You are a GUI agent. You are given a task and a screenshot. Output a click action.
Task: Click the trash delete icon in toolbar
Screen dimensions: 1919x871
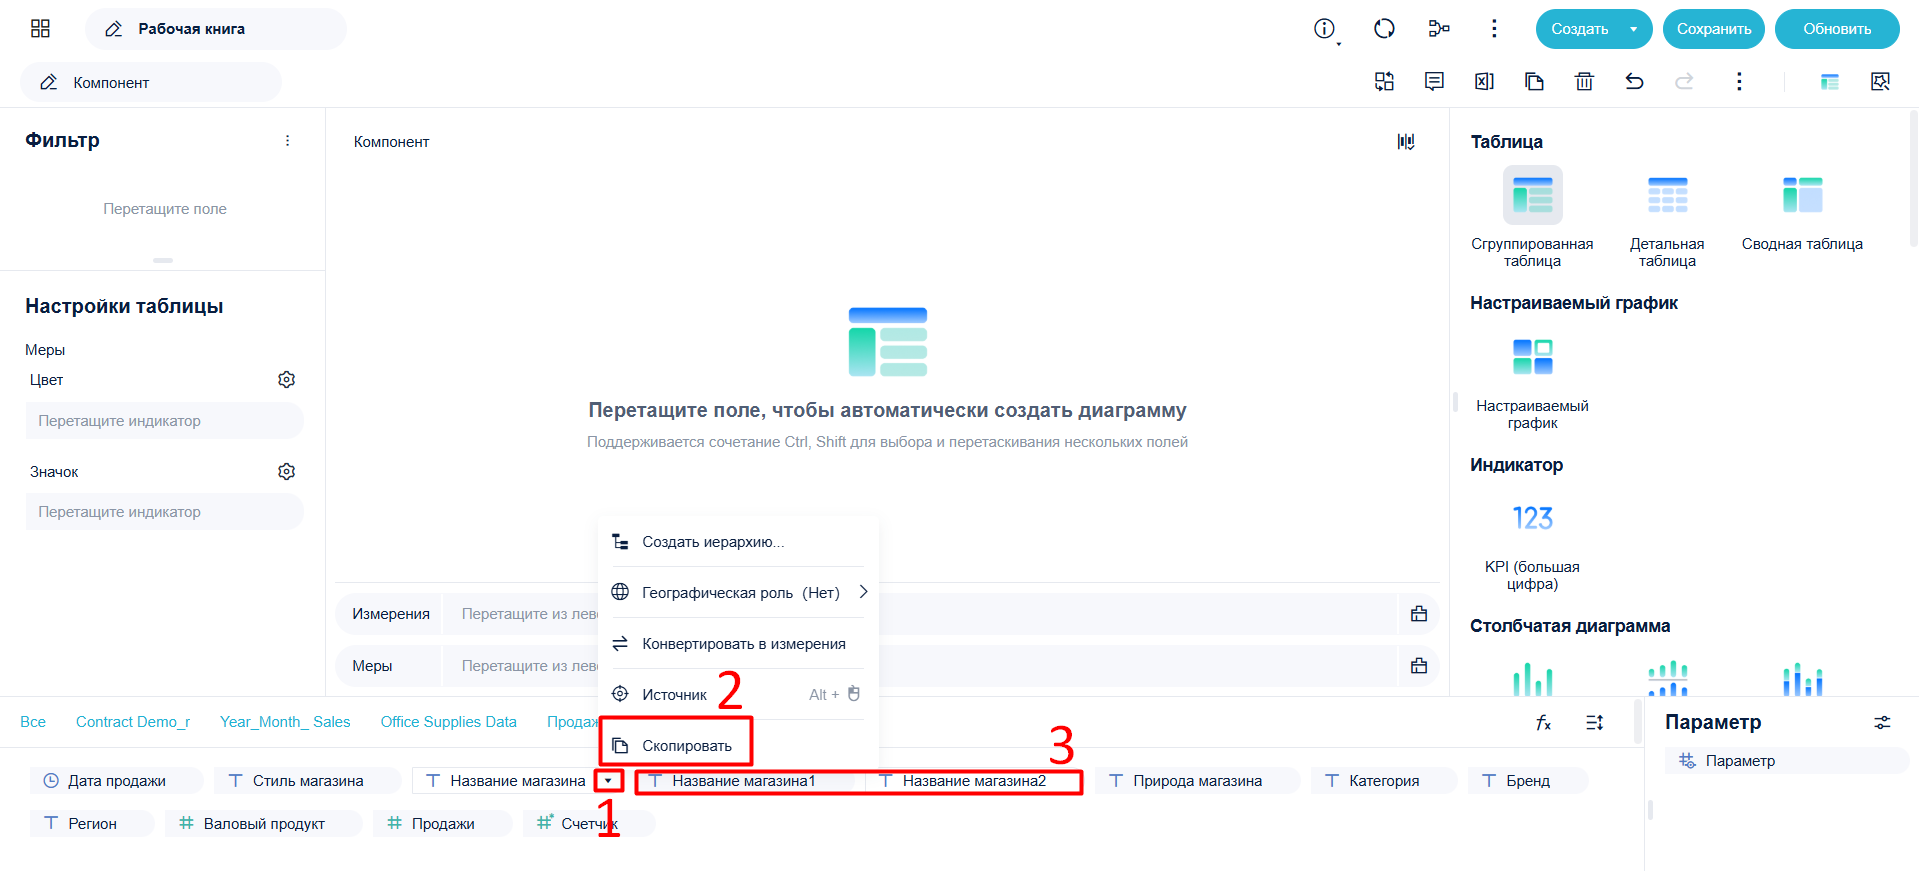point(1584,82)
